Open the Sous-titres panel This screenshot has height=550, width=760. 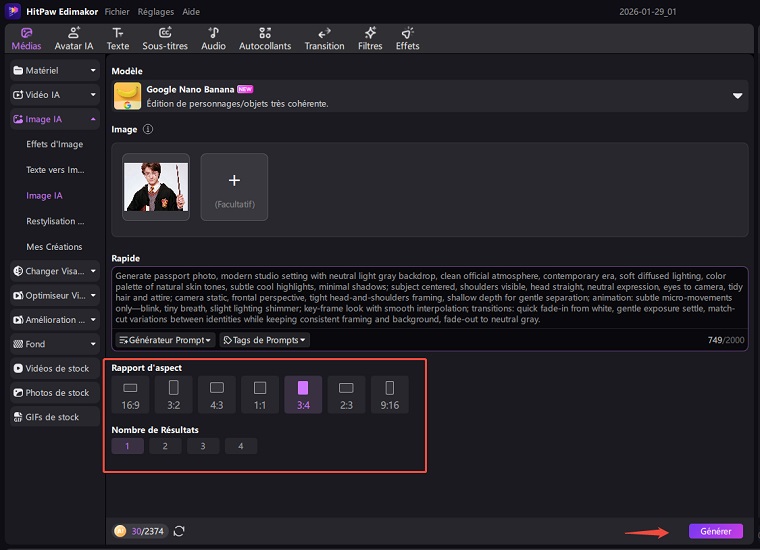(165, 39)
